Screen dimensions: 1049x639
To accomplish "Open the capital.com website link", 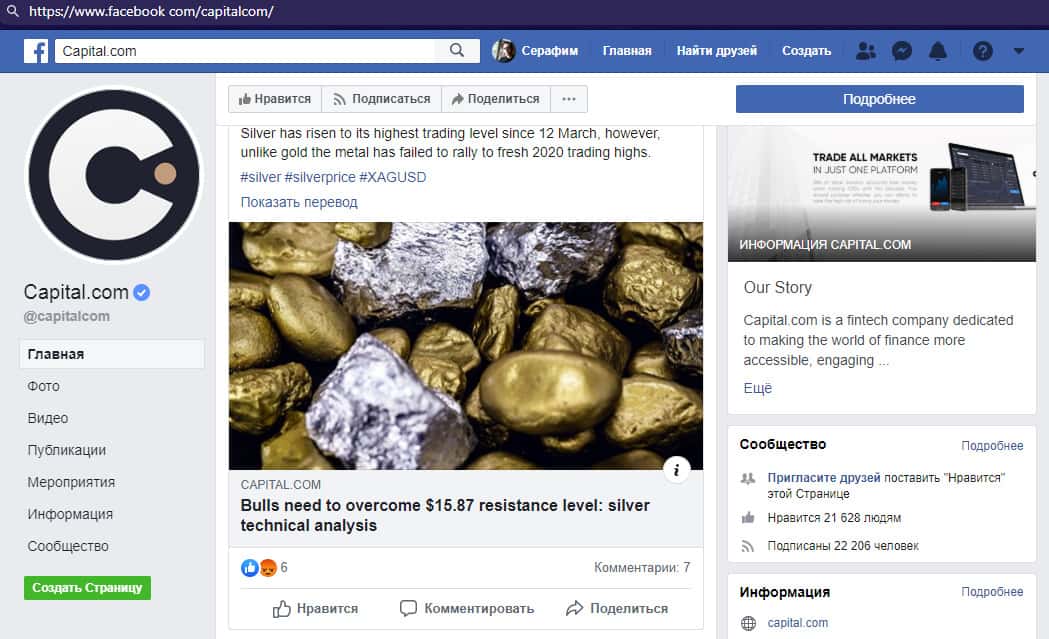I will click(797, 623).
